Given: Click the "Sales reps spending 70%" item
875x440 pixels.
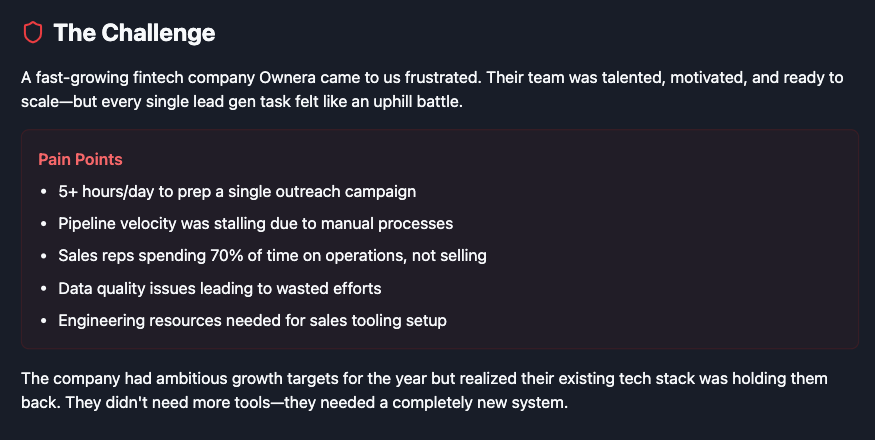Looking at the screenshot, I should pos(272,255).
